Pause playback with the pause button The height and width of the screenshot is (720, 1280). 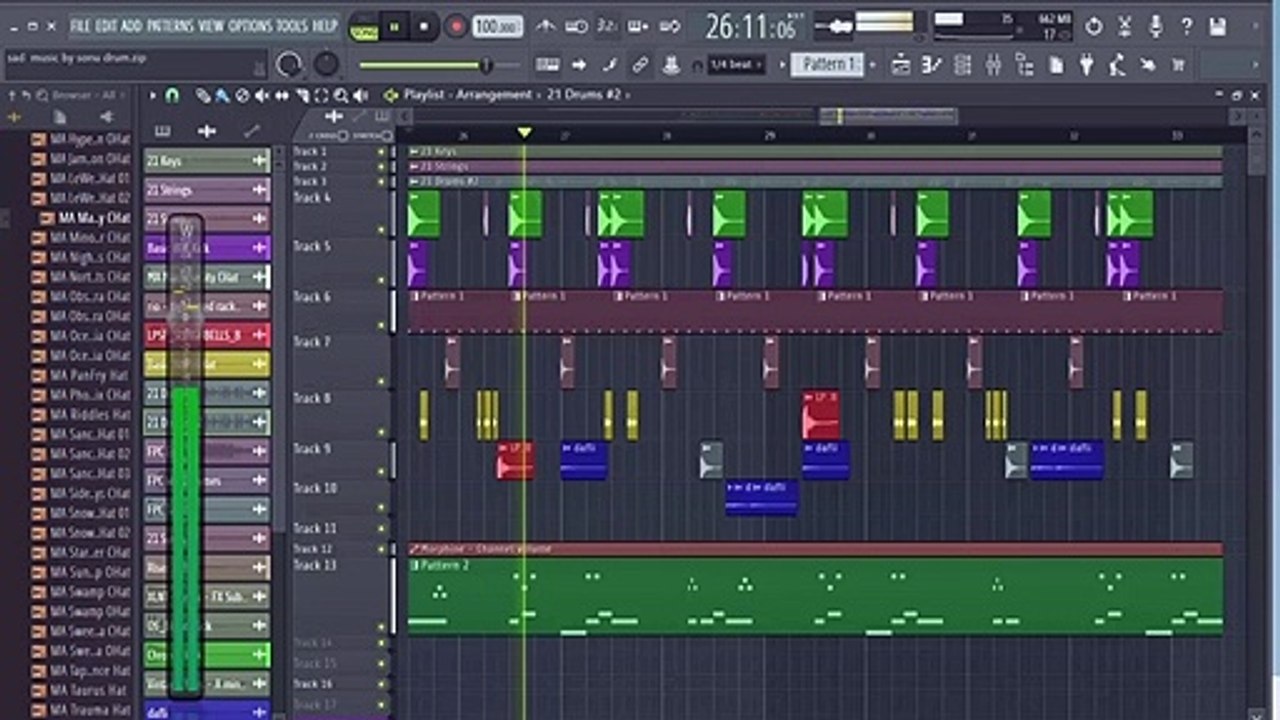click(x=395, y=28)
